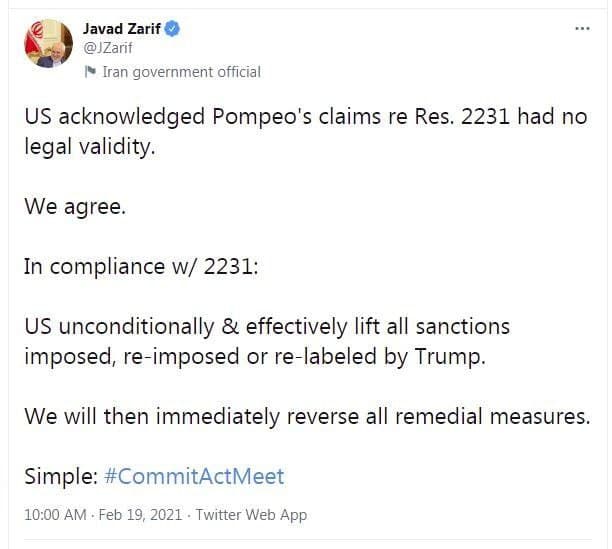Open the #CommitActMeet hashtag

pyautogui.click(x=194, y=476)
